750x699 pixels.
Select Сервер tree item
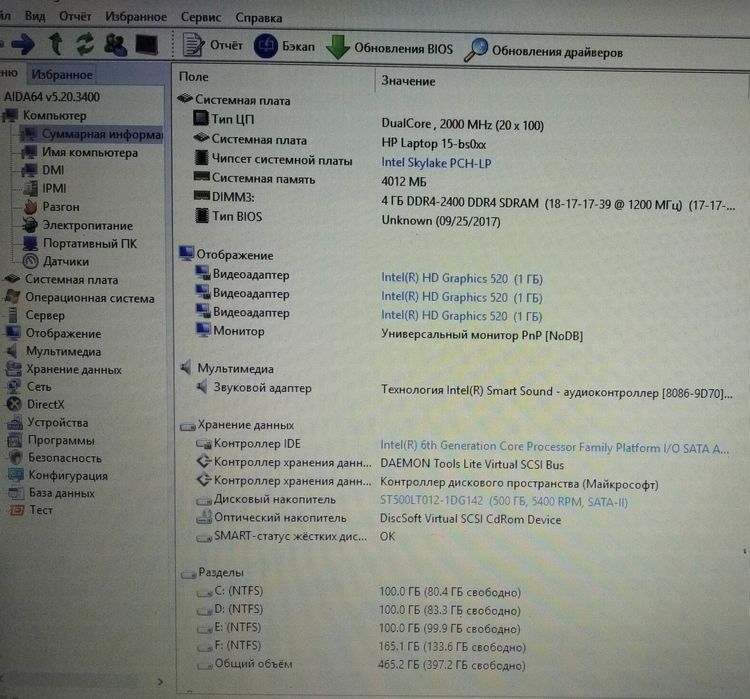pyautogui.click(x=35, y=315)
